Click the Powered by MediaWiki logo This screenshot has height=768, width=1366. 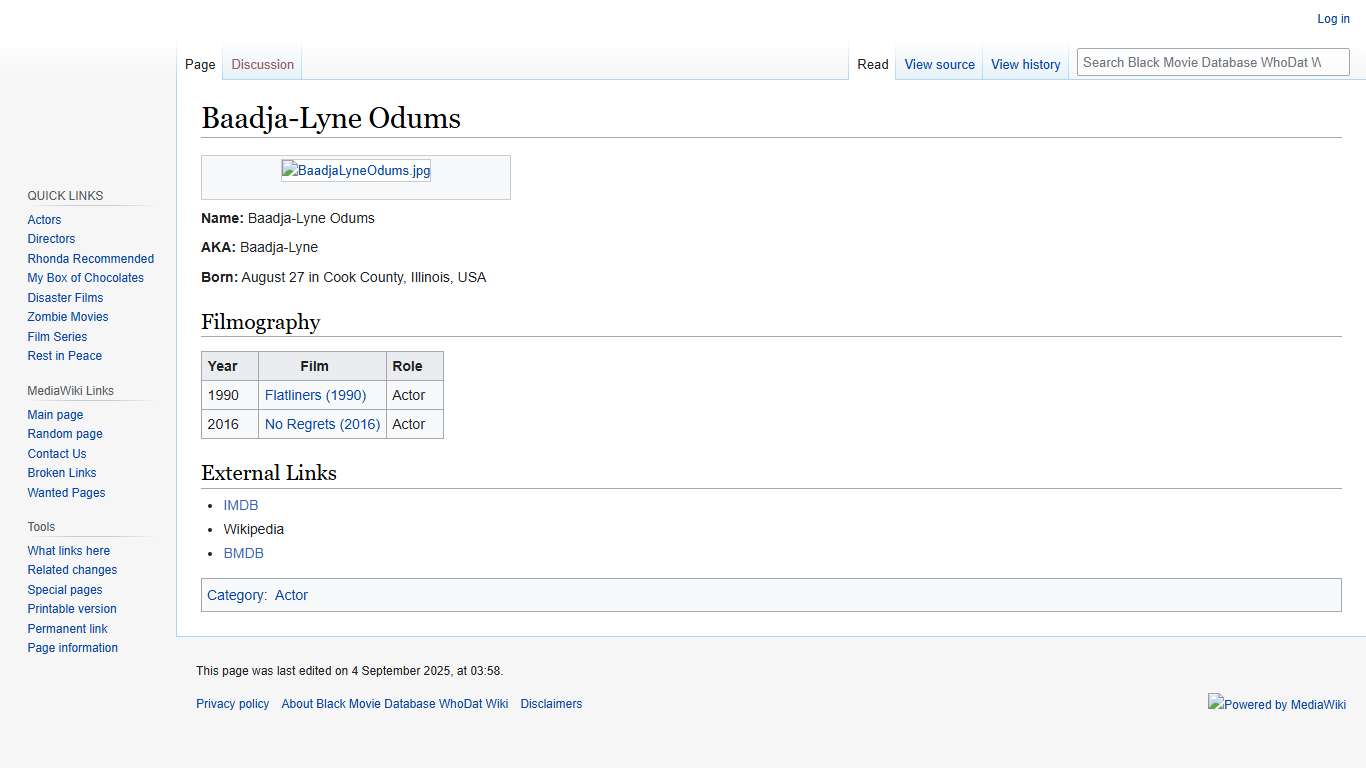(x=1277, y=704)
